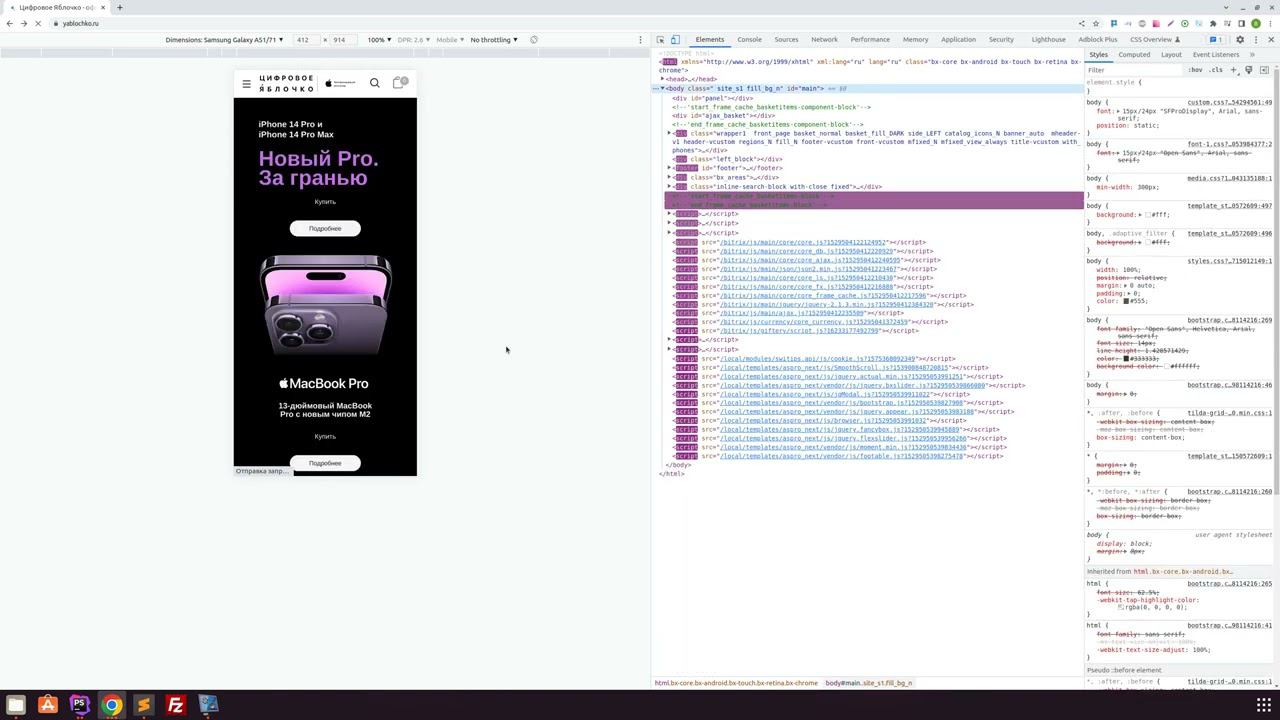
Task: Click the inspect element picker icon
Action: click(x=660, y=40)
